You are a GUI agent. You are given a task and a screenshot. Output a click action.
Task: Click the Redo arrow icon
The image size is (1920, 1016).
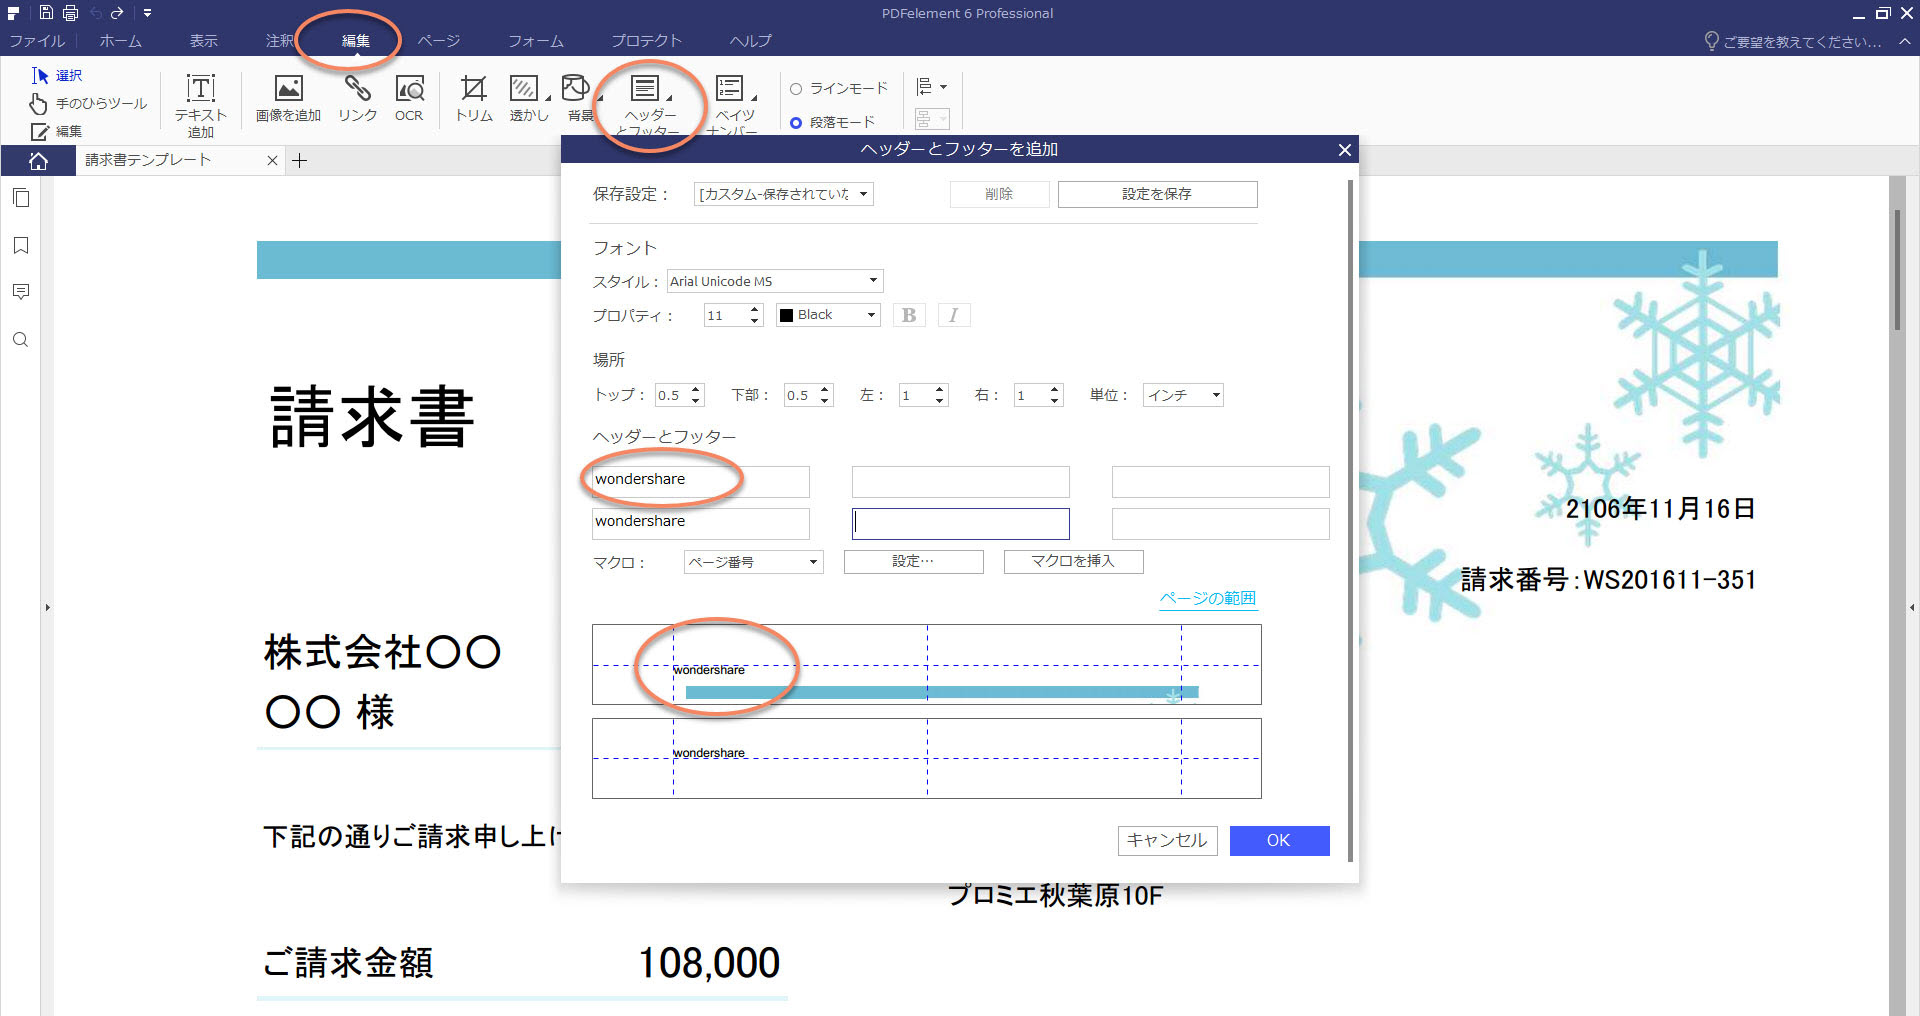click(117, 13)
